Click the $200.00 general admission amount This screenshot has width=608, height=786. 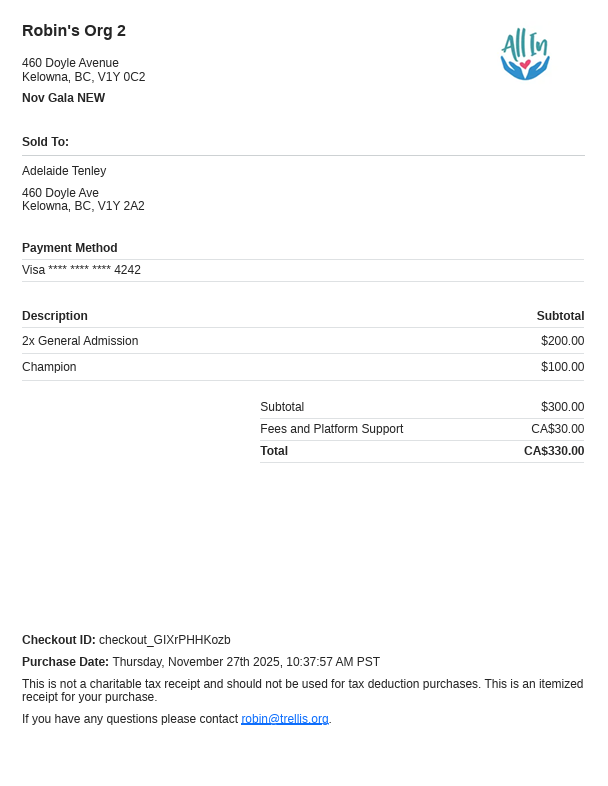562,341
